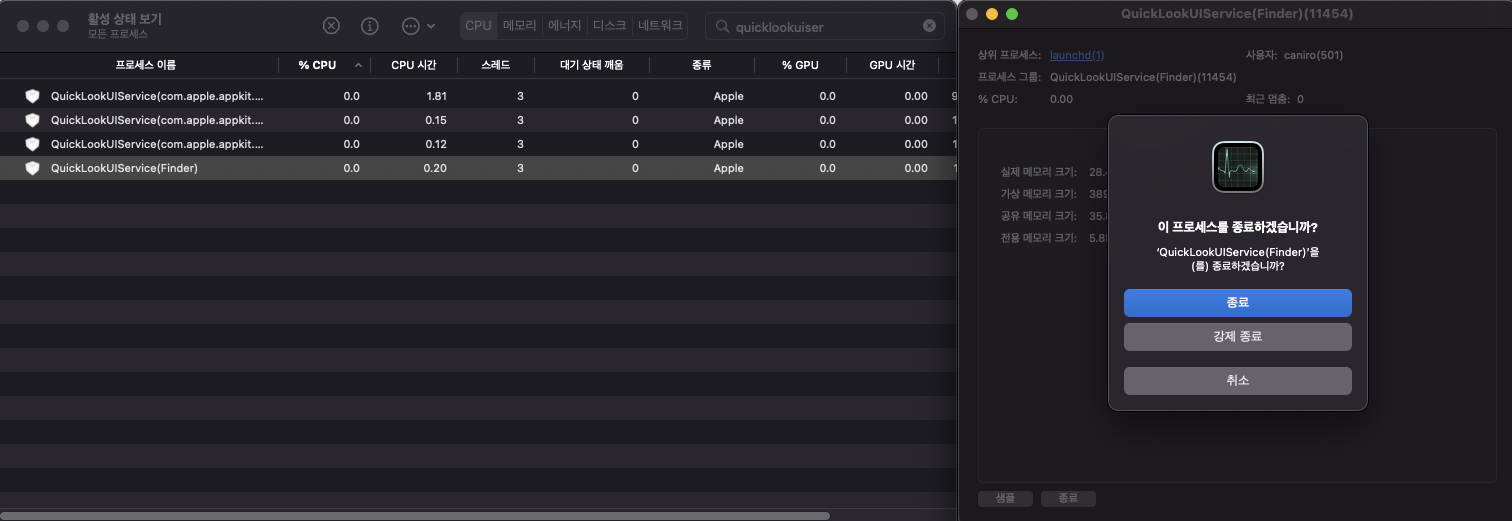Click the 실제 메모리 크기 label
Screen dimensions: 1512x521
(1038, 172)
